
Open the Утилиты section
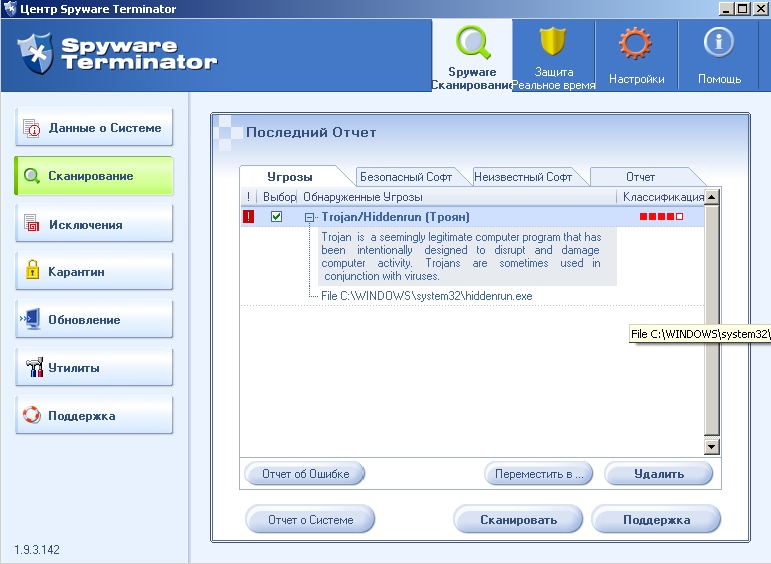click(x=94, y=367)
